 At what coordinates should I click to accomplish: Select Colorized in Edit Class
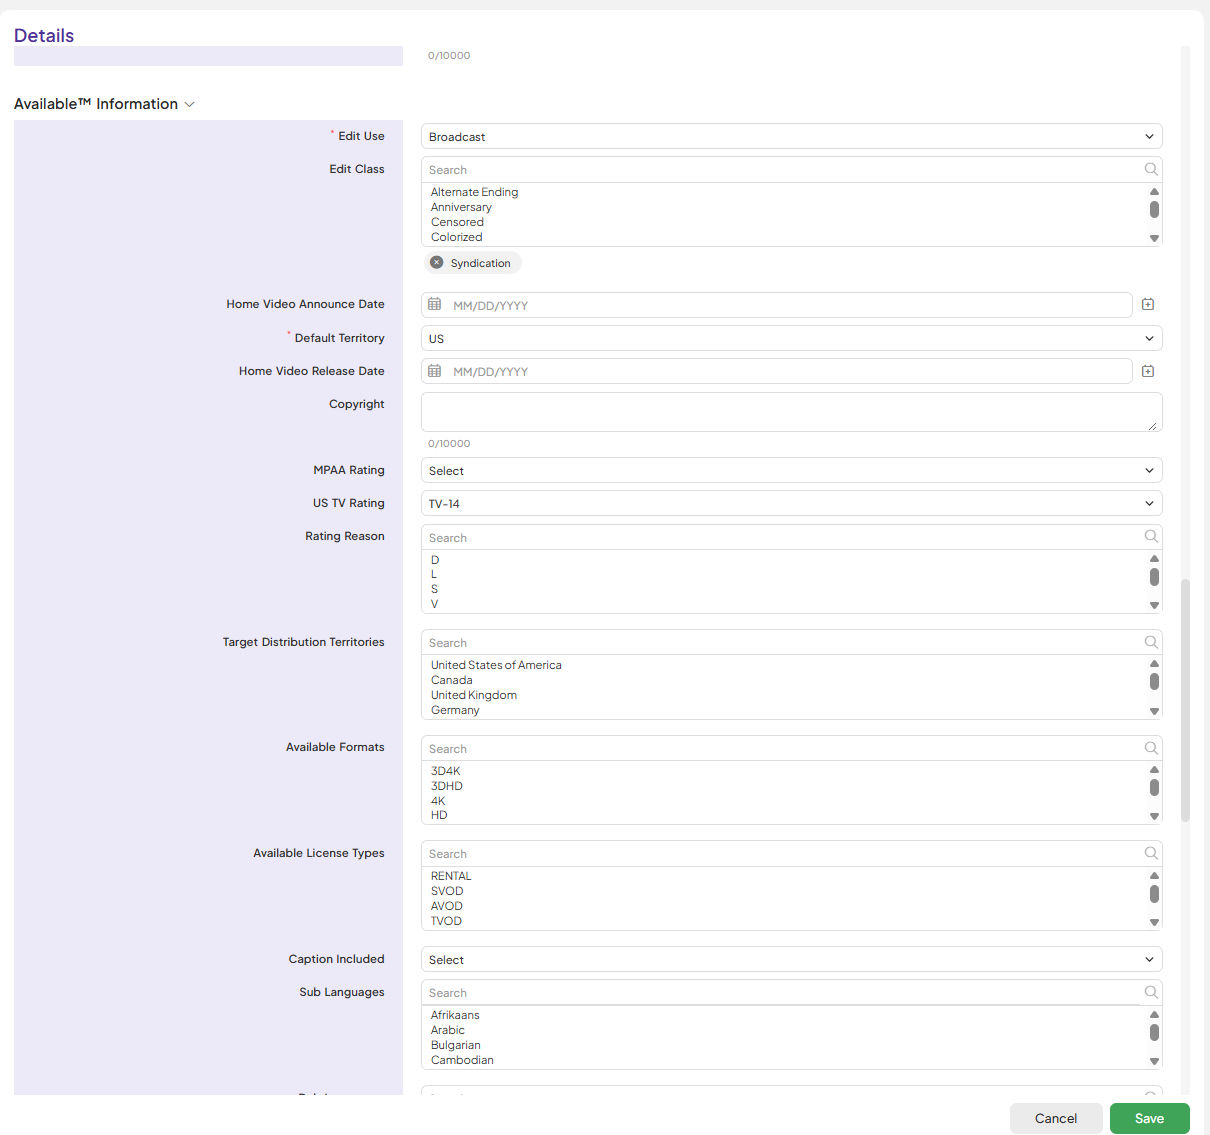456,237
